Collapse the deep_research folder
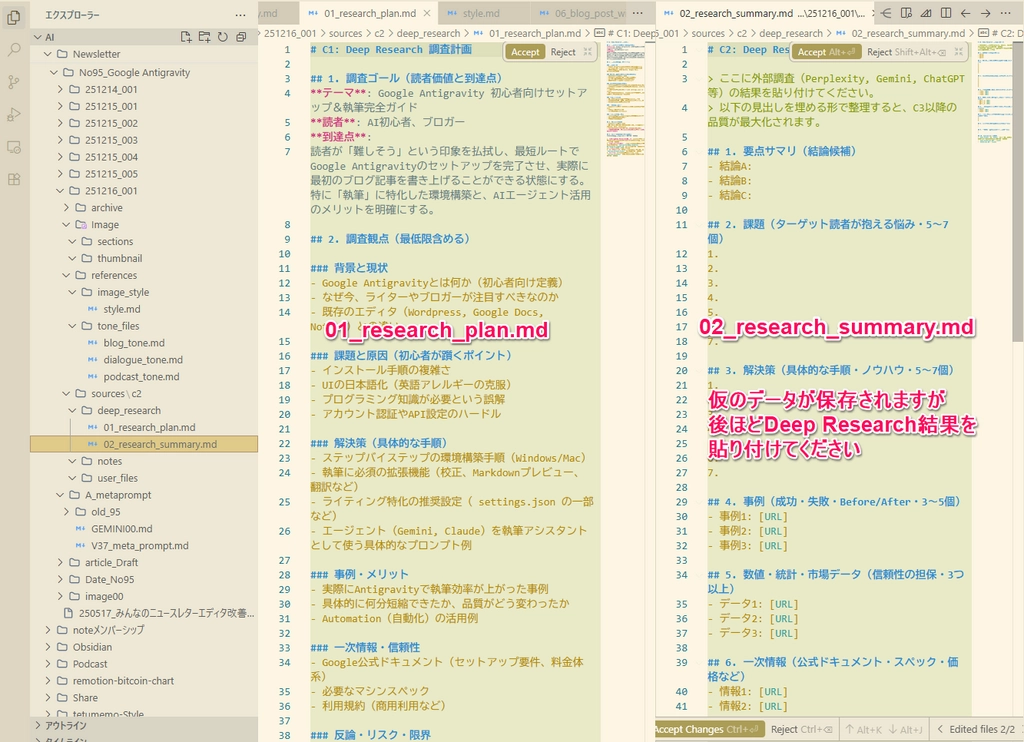 coord(72,411)
